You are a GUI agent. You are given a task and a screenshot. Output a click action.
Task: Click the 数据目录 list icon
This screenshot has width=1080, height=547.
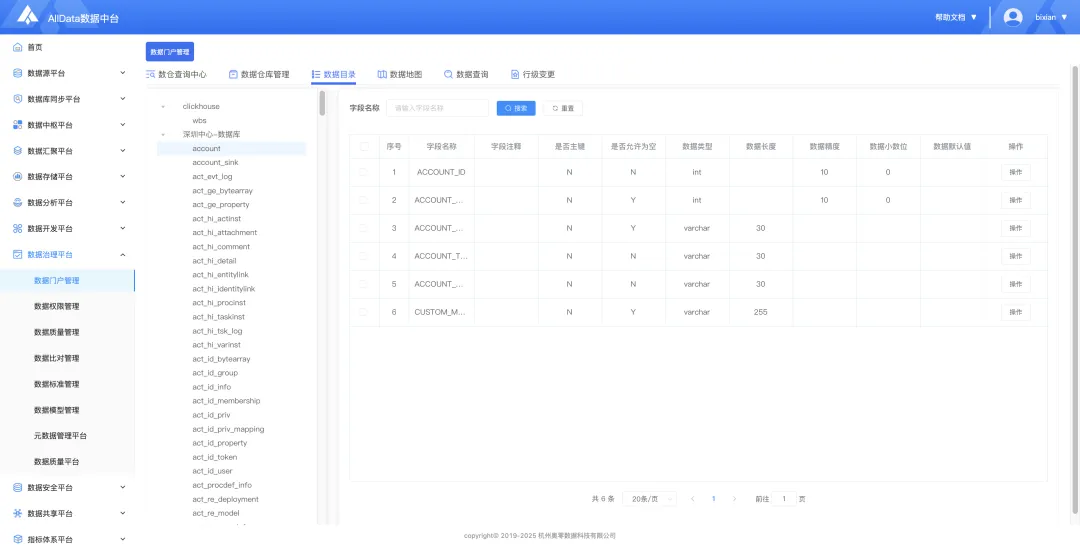[315, 74]
